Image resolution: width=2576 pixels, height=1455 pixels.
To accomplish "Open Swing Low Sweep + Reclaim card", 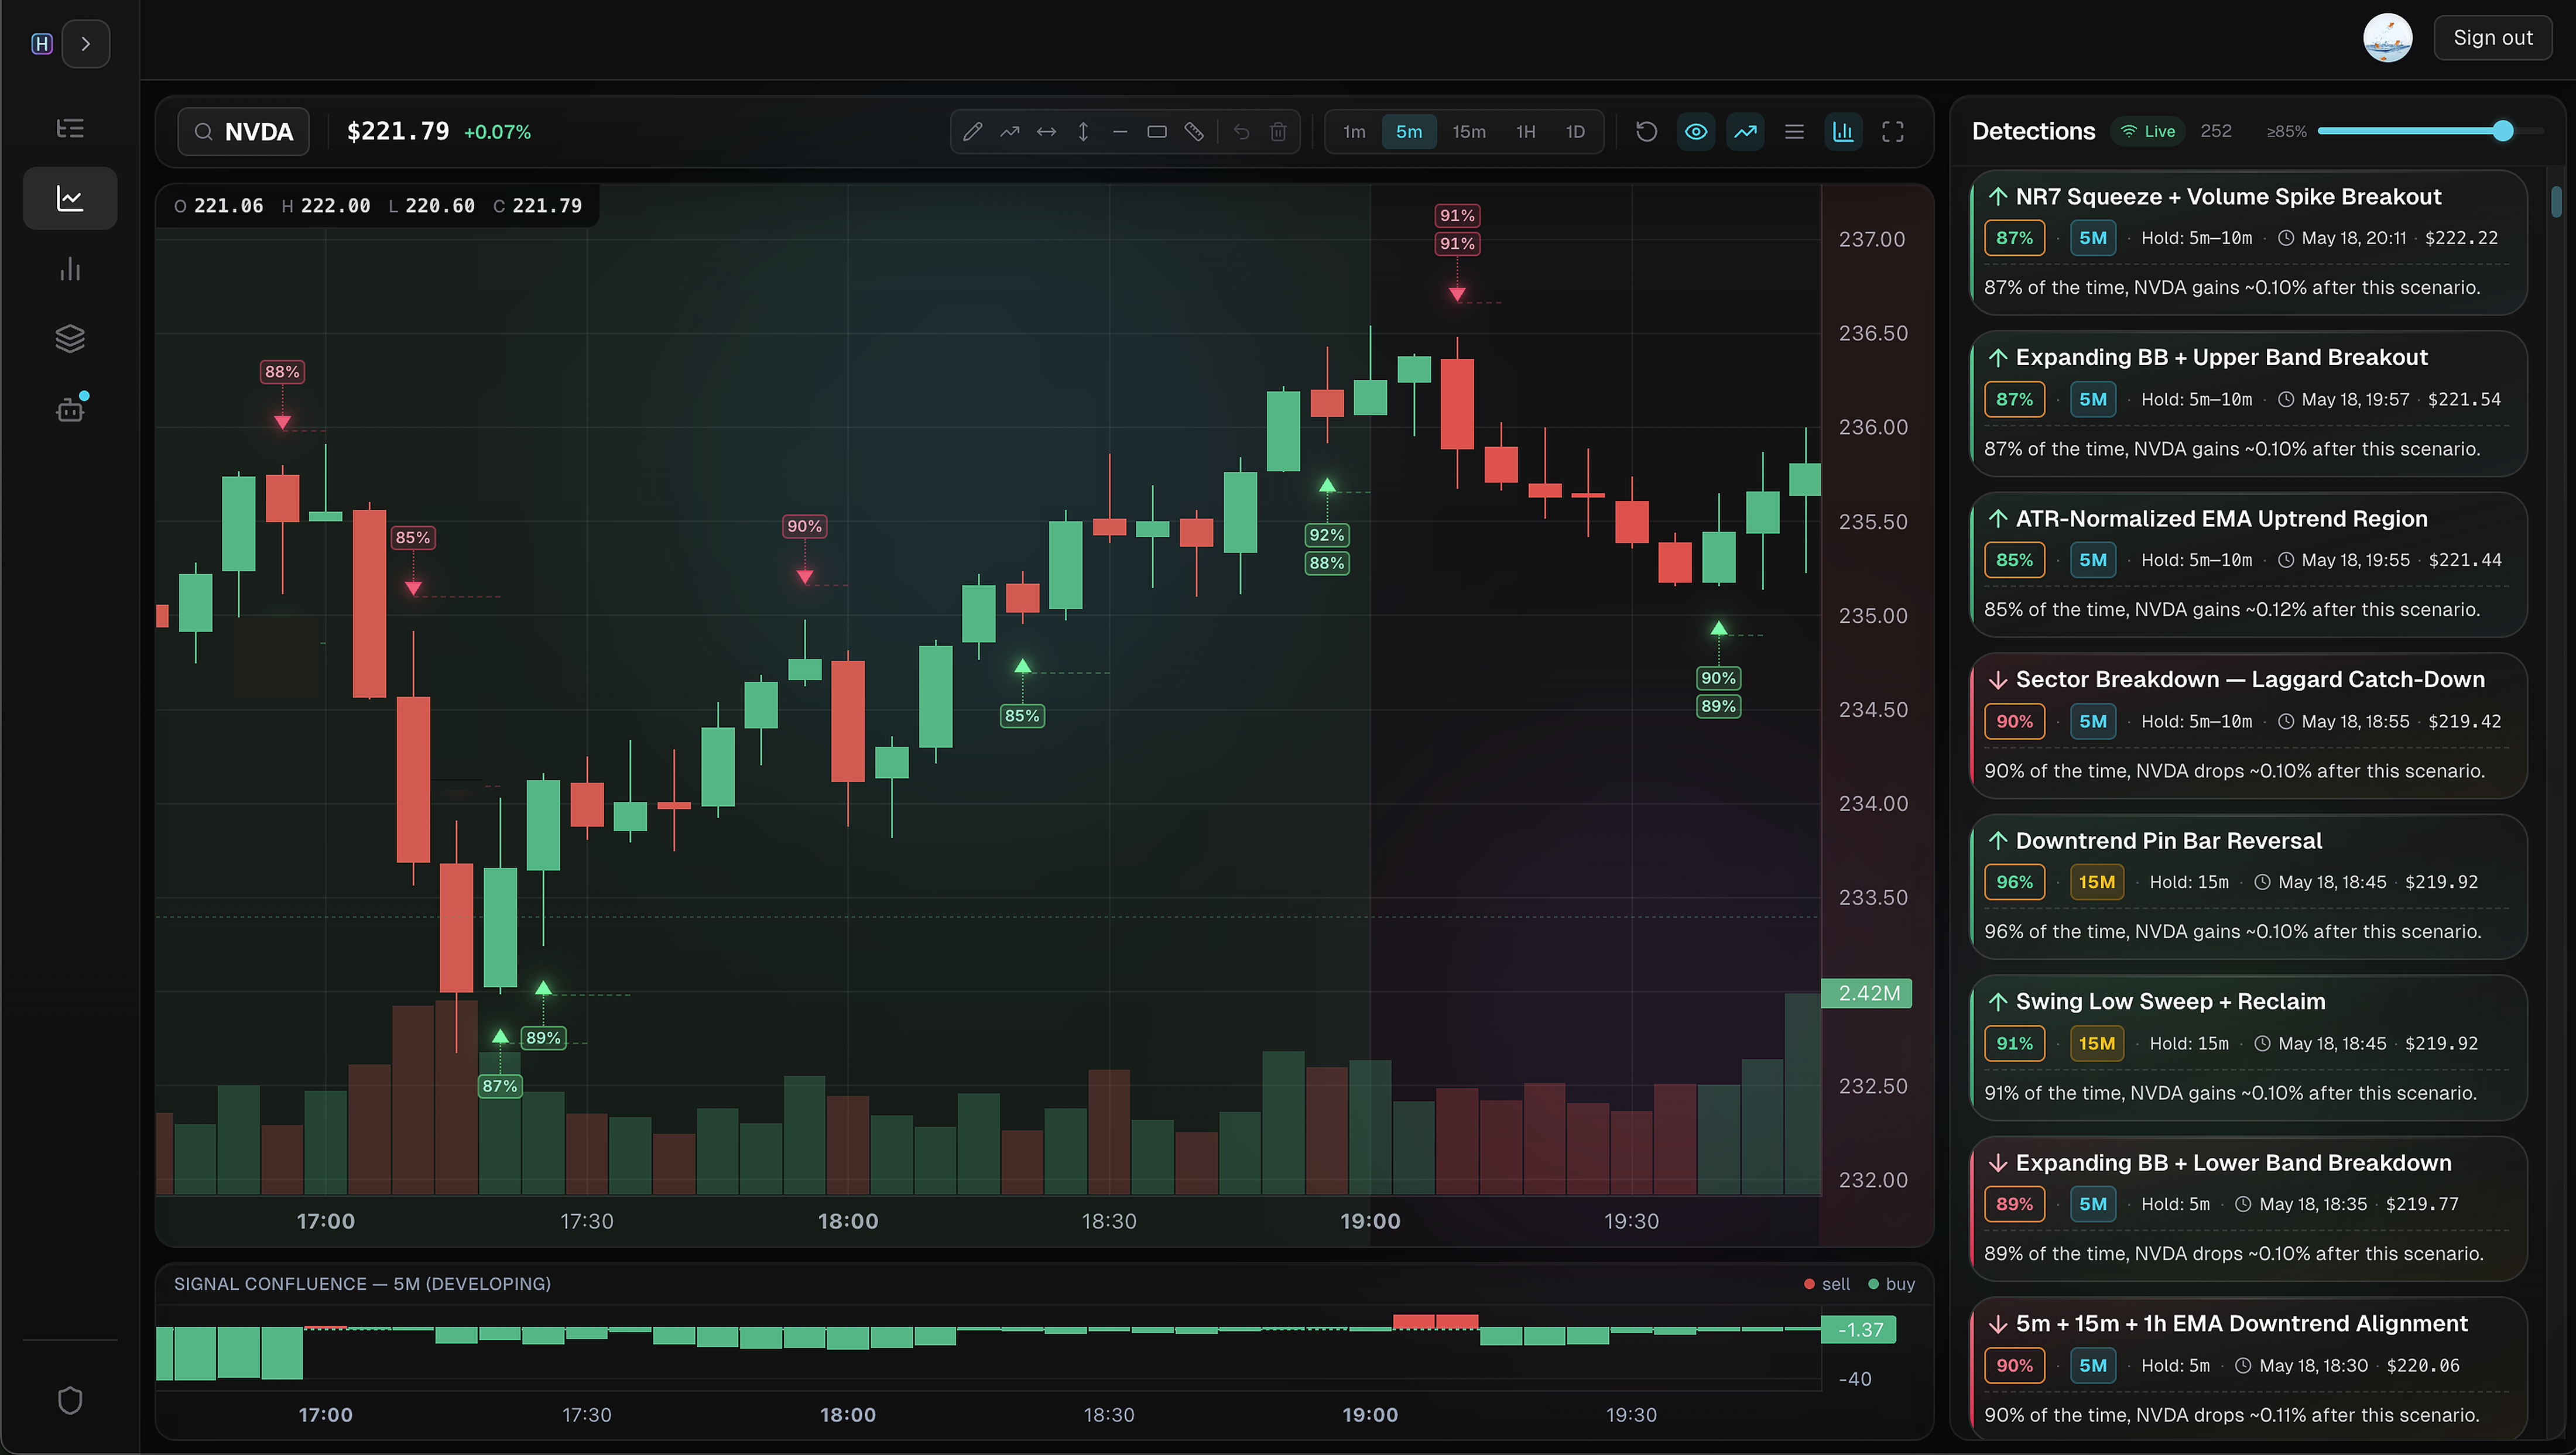I will 2248,1048.
